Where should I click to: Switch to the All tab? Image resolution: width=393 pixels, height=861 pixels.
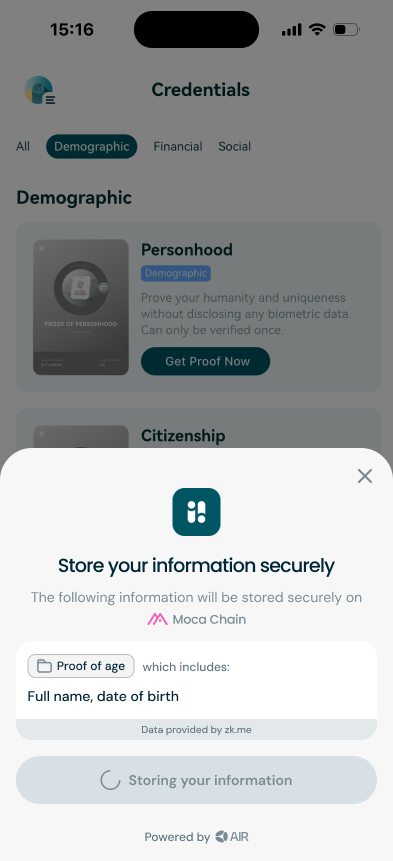click(23, 147)
